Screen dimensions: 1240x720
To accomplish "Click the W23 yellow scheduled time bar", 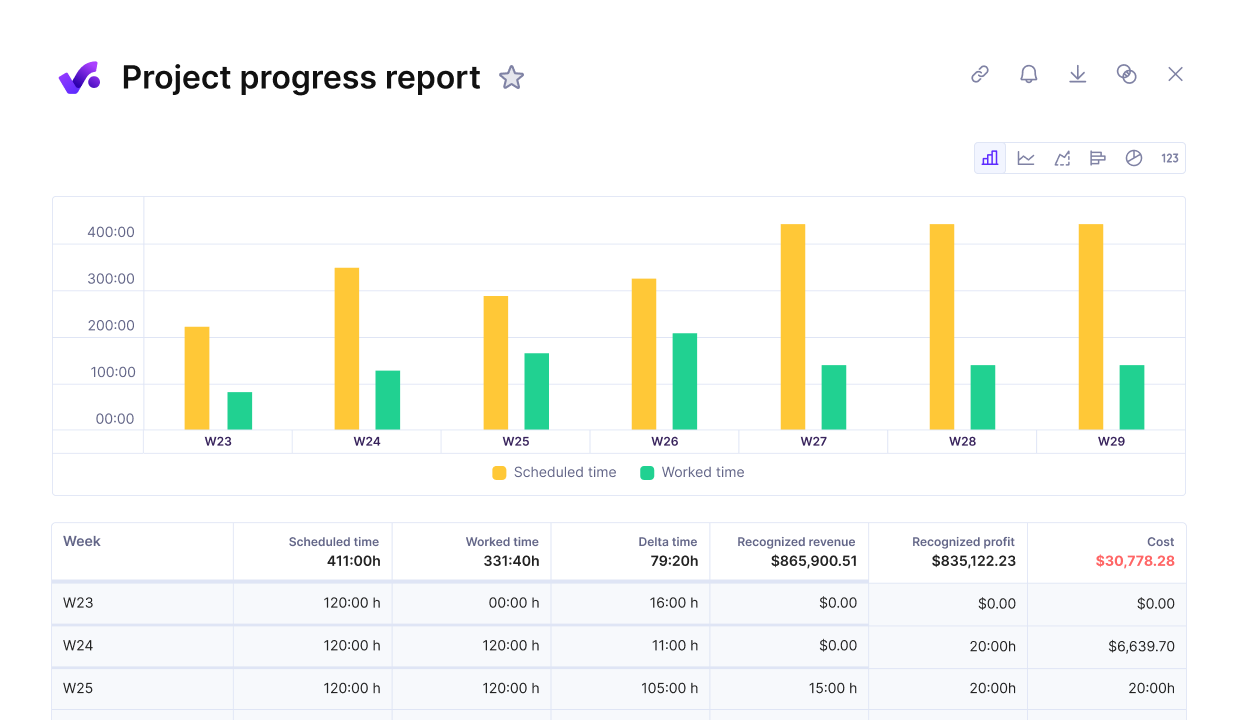I will tap(197, 378).
